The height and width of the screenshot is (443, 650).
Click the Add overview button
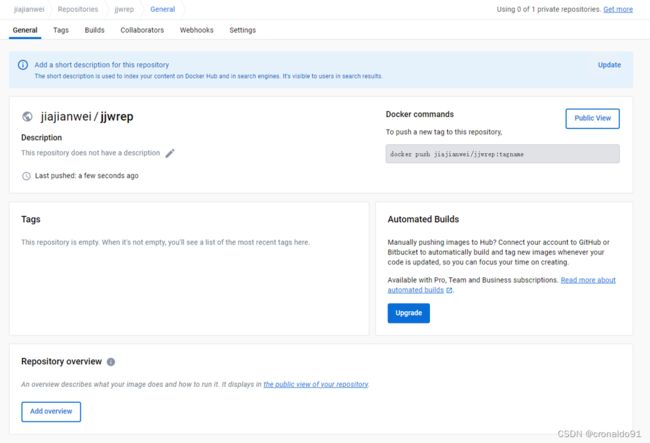coord(51,412)
